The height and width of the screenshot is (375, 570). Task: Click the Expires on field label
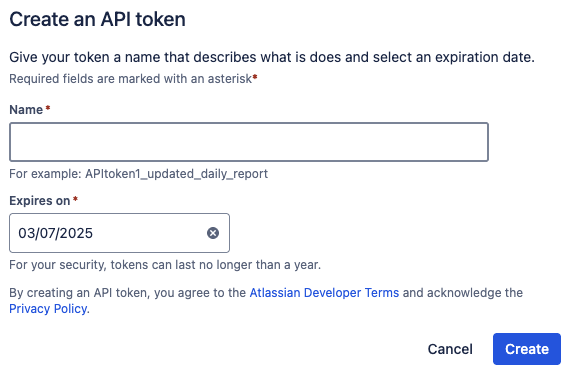coord(40,201)
